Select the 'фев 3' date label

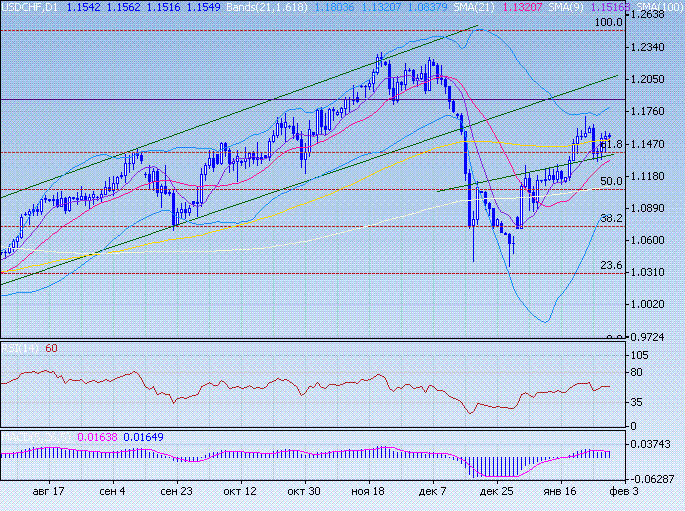click(x=619, y=492)
